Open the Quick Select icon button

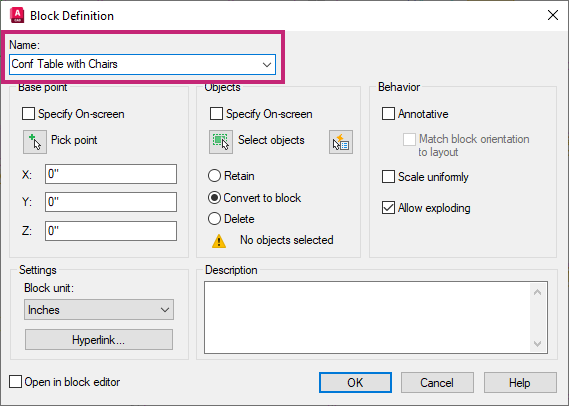[x=341, y=142]
